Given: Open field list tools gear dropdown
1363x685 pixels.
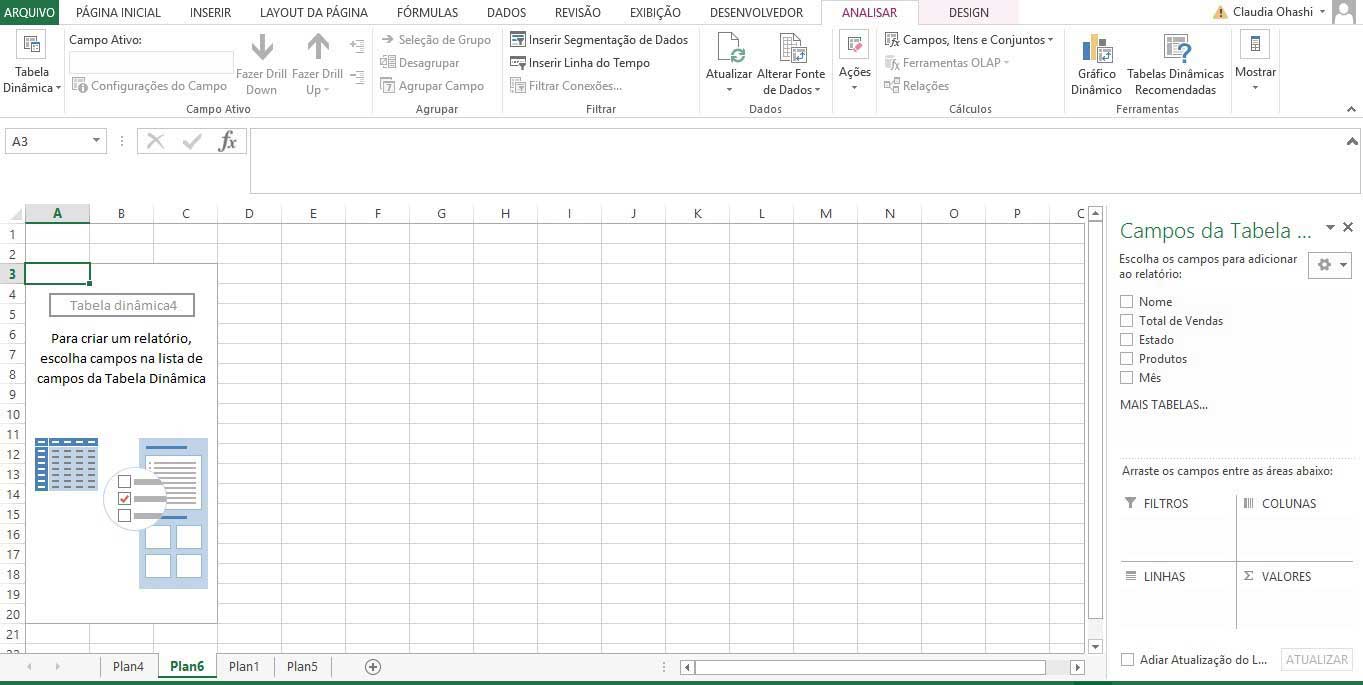Looking at the screenshot, I should (1330, 265).
